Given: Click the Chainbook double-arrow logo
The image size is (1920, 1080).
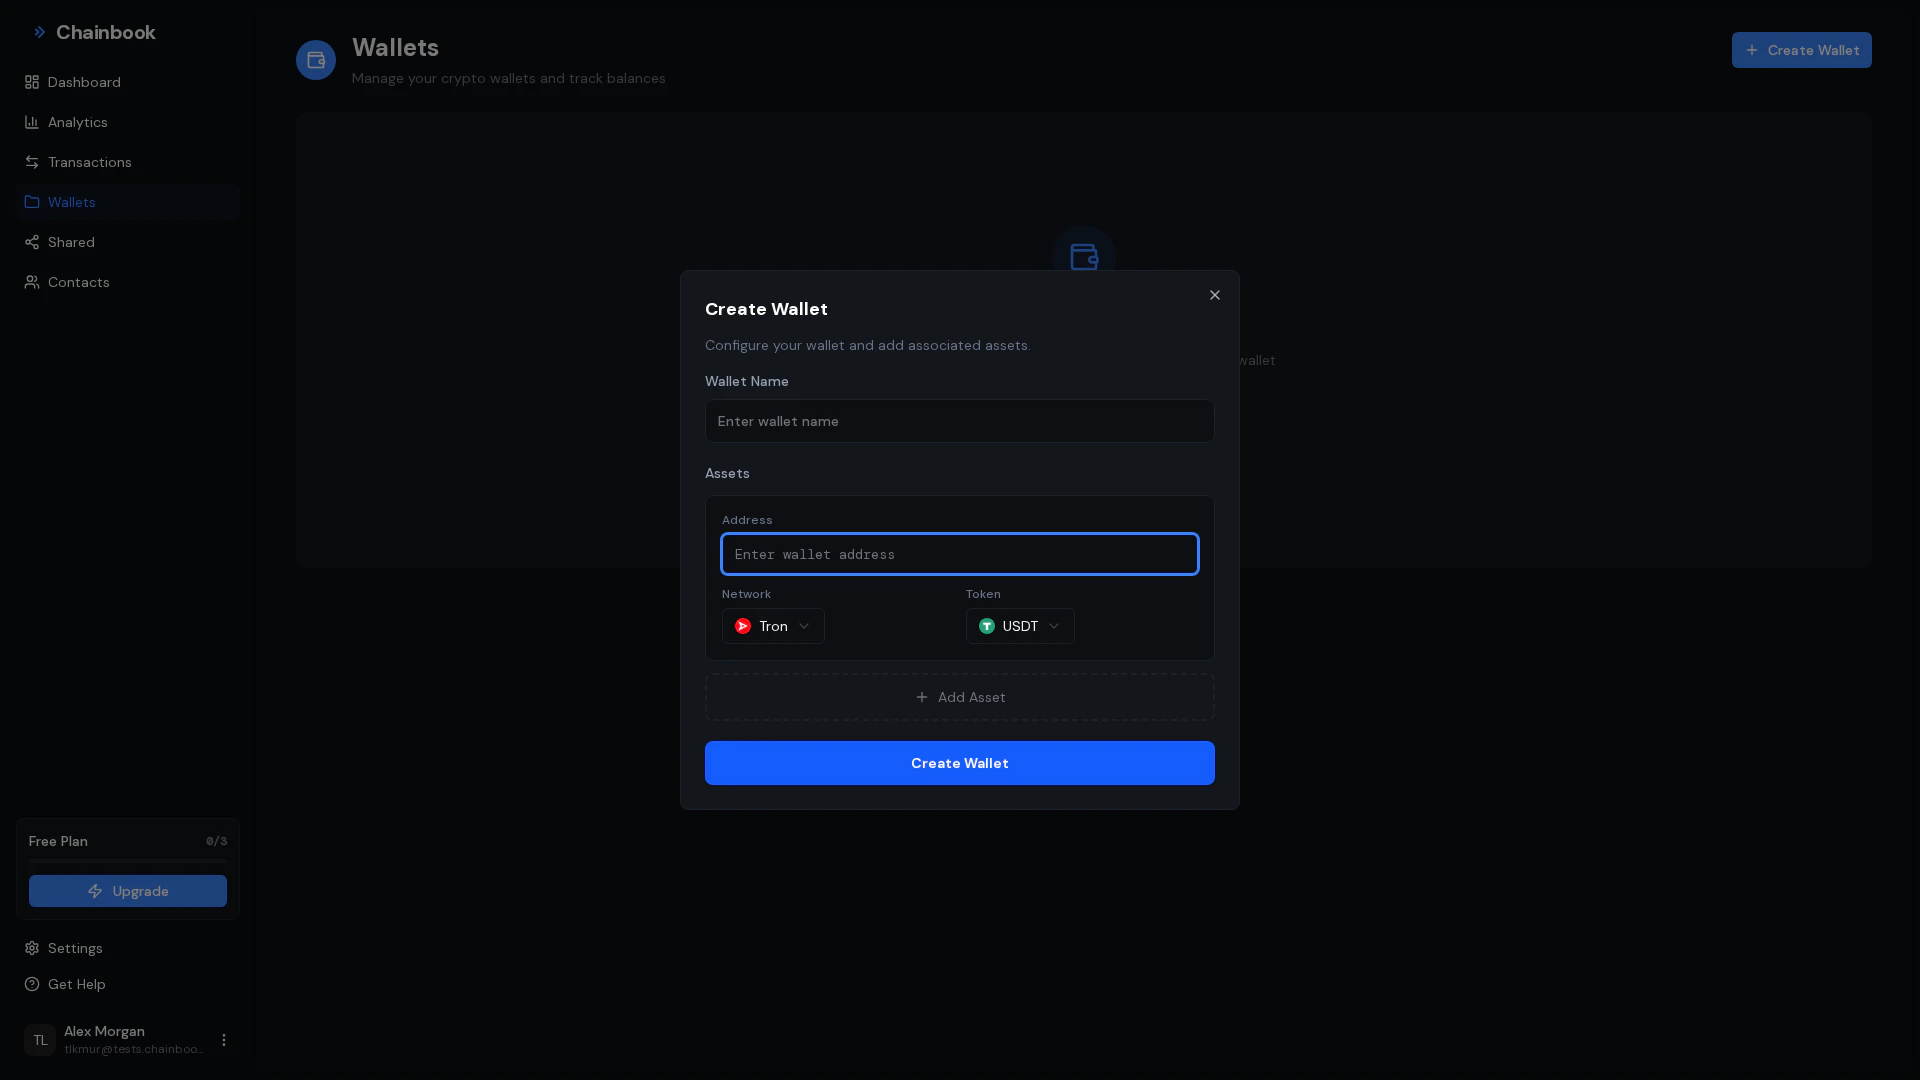Looking at the screenshot, I should (40, 31).
